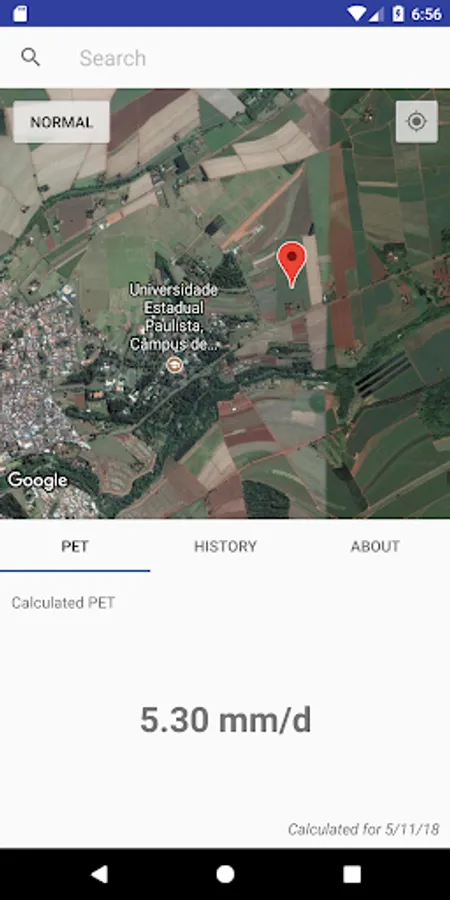Open the ABOUT tab
The width and height of the screenshot is (450, 900).
pos(375,546)
